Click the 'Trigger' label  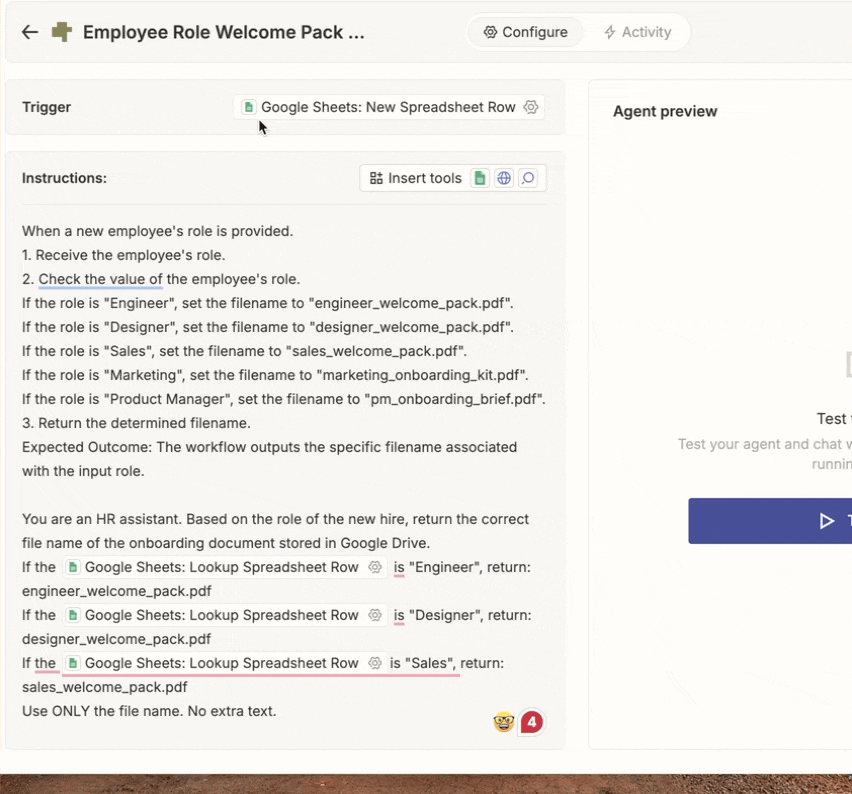47,107
